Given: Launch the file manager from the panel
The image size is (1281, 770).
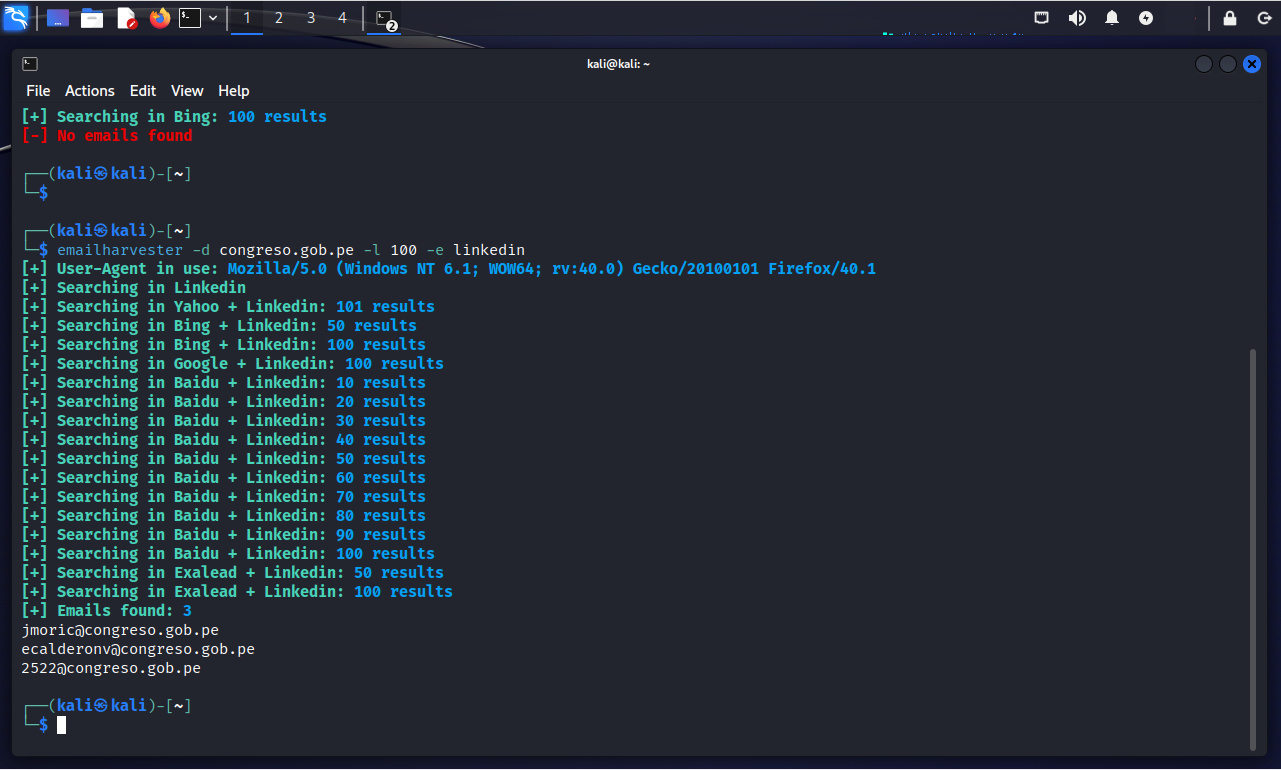Looking at the screenshot, I should pos(92,18).
